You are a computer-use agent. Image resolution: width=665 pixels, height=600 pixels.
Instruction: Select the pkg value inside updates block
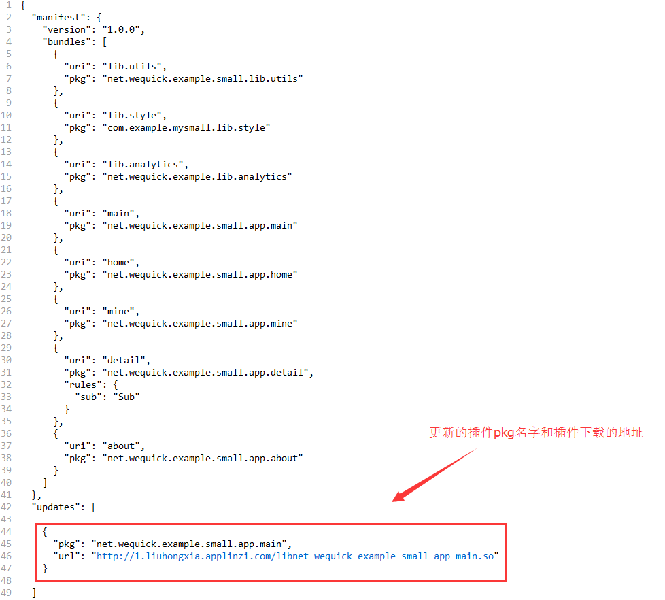[x=189, y=544]
